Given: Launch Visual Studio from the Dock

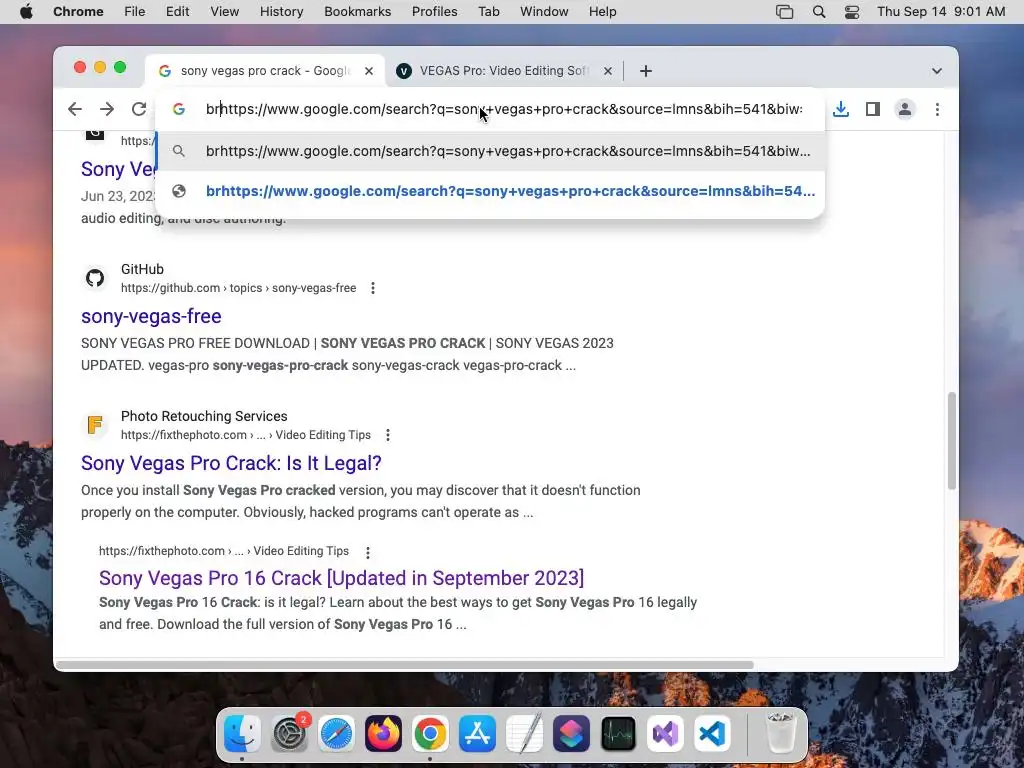Looking at the screenshot, I should 665,733.
